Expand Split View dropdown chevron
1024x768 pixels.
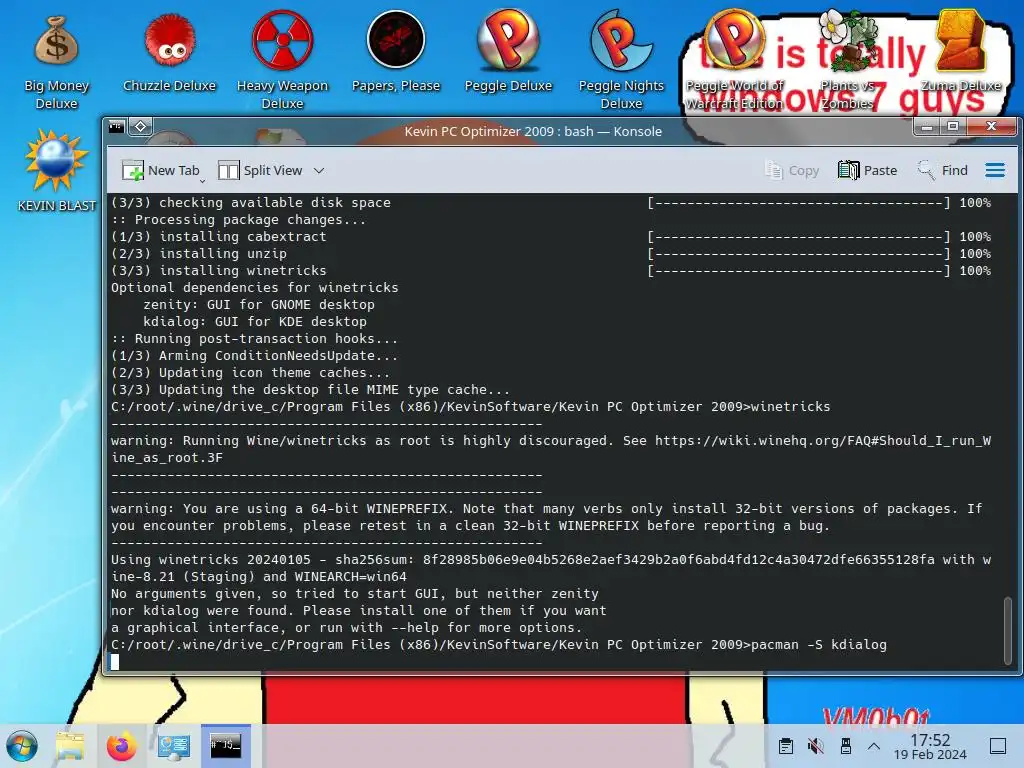point(319,170)
